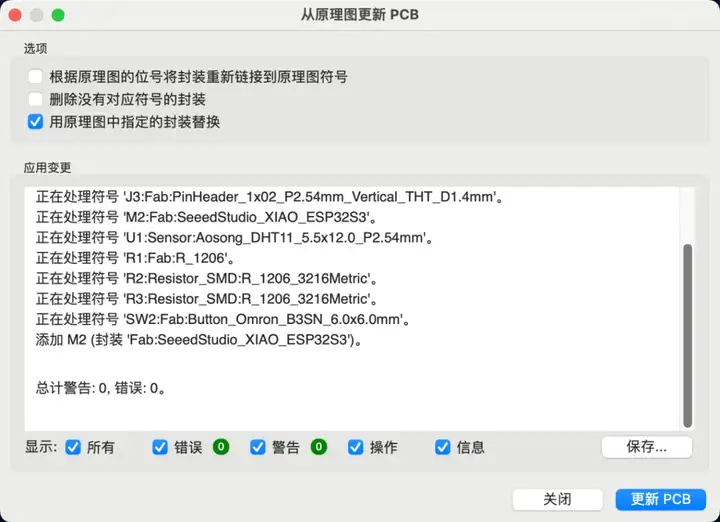Select log line for U1 Aosong_DHT11

(235, 238)
